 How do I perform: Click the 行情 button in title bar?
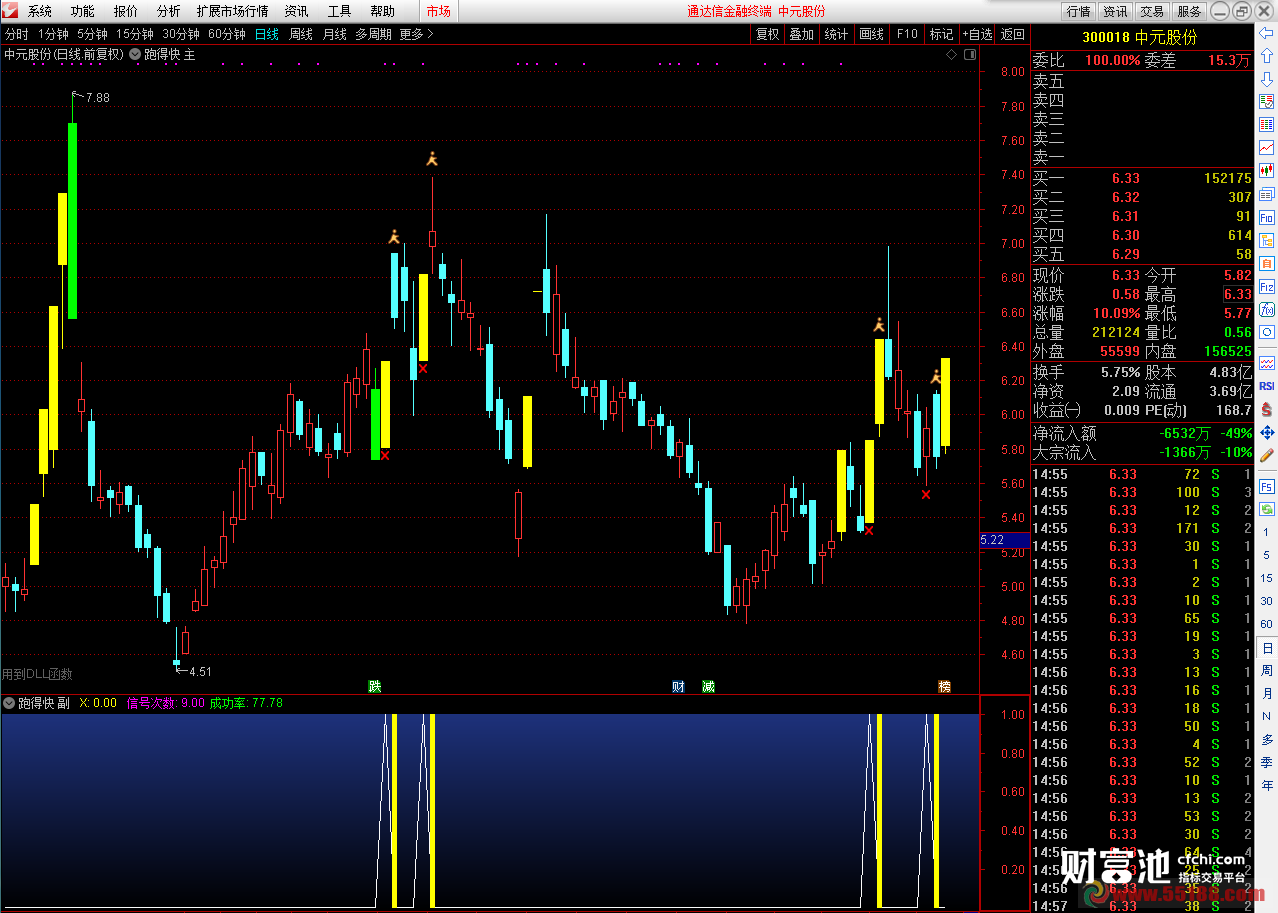(x=1079, y=11)
